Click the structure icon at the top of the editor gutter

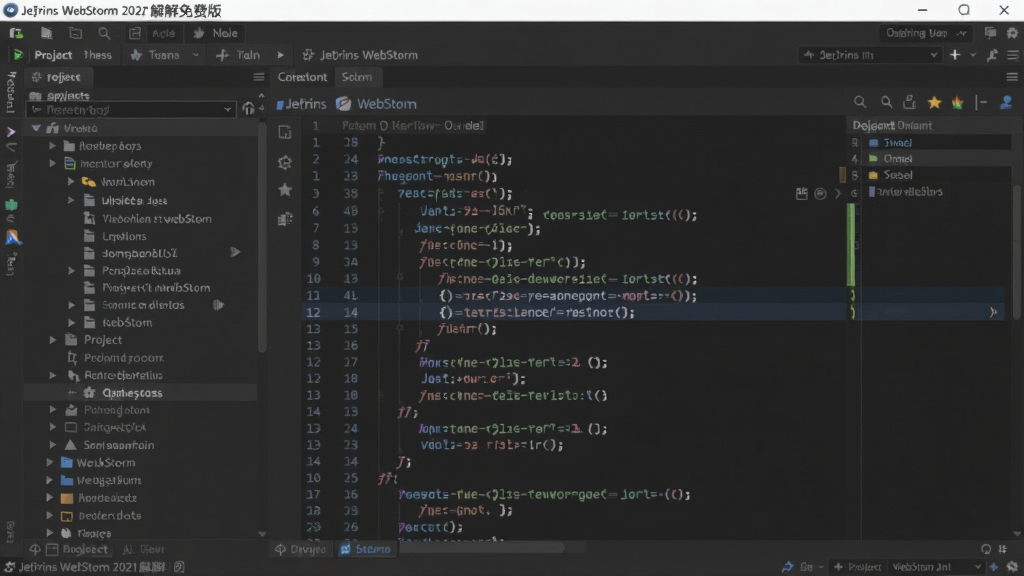(285, 133)
